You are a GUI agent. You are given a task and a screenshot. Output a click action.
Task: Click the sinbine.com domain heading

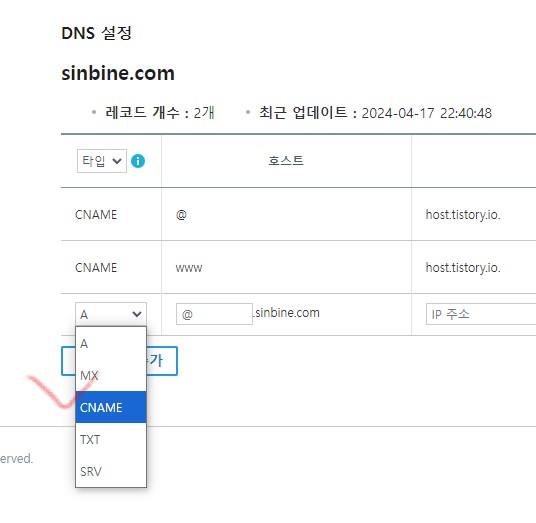pyautogui.click(x=118, y=73)
